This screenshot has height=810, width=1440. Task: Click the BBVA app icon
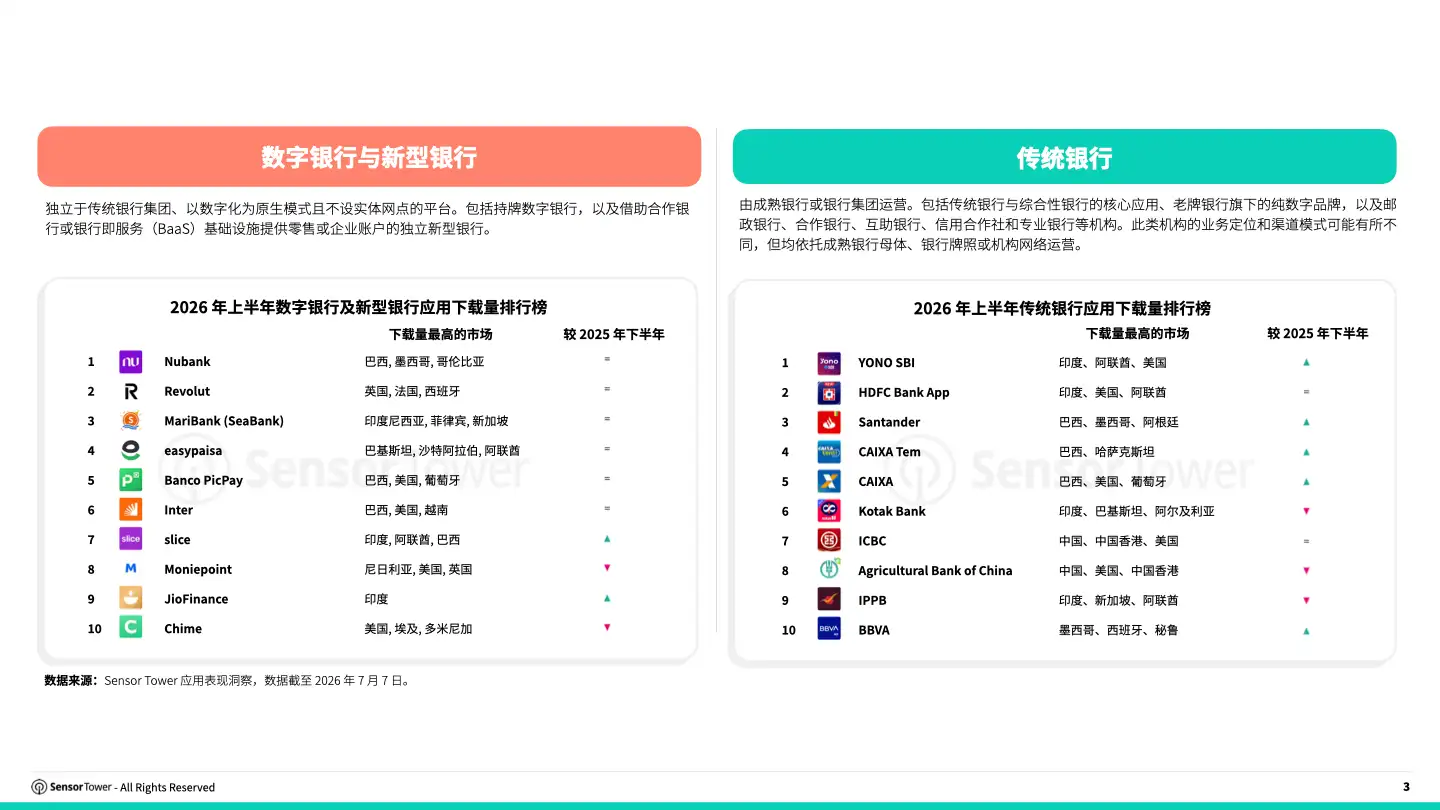(829, 630)
